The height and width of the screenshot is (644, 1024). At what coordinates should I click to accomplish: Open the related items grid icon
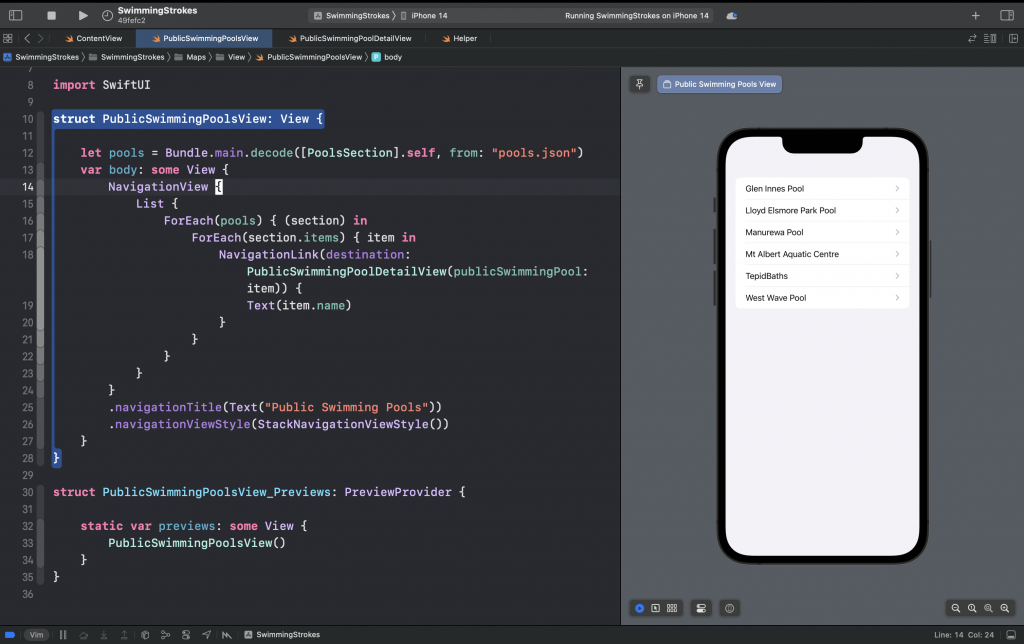8,39
